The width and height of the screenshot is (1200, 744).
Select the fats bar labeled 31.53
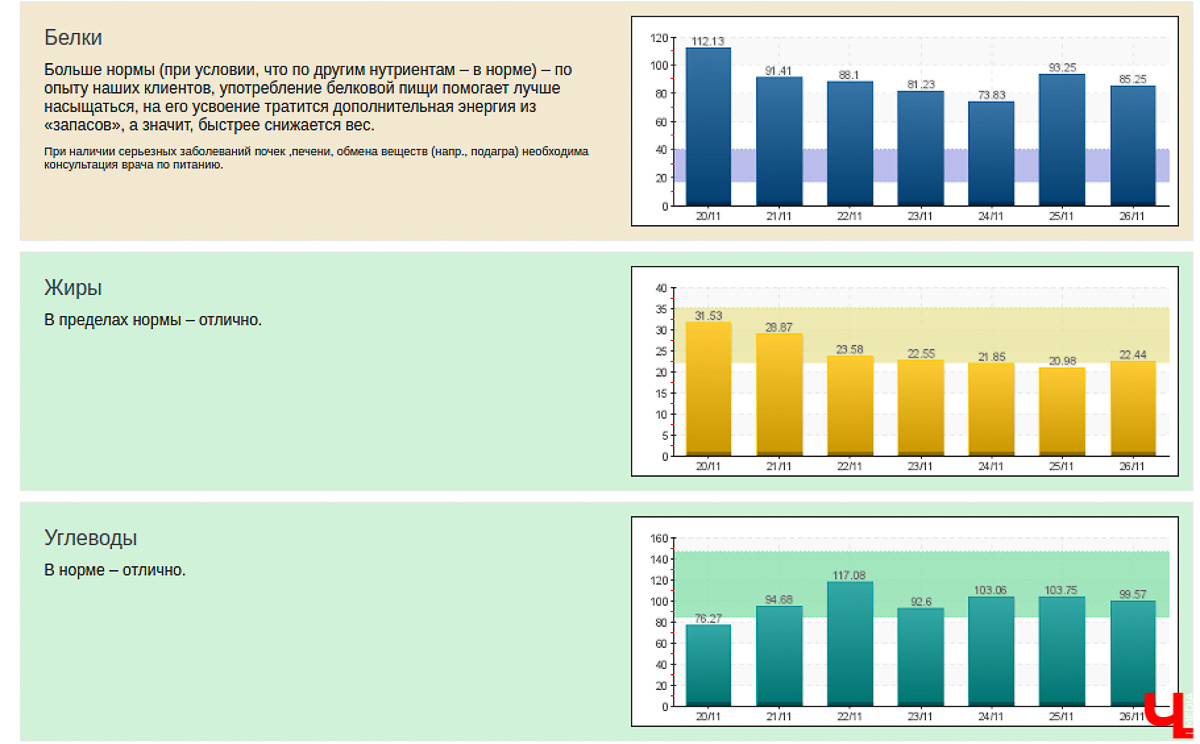click(x=708, y=388)
